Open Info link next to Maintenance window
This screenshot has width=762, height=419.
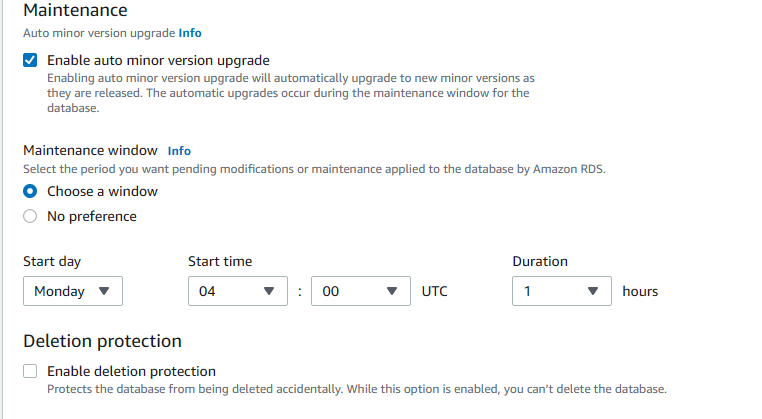tap(179, 151)
